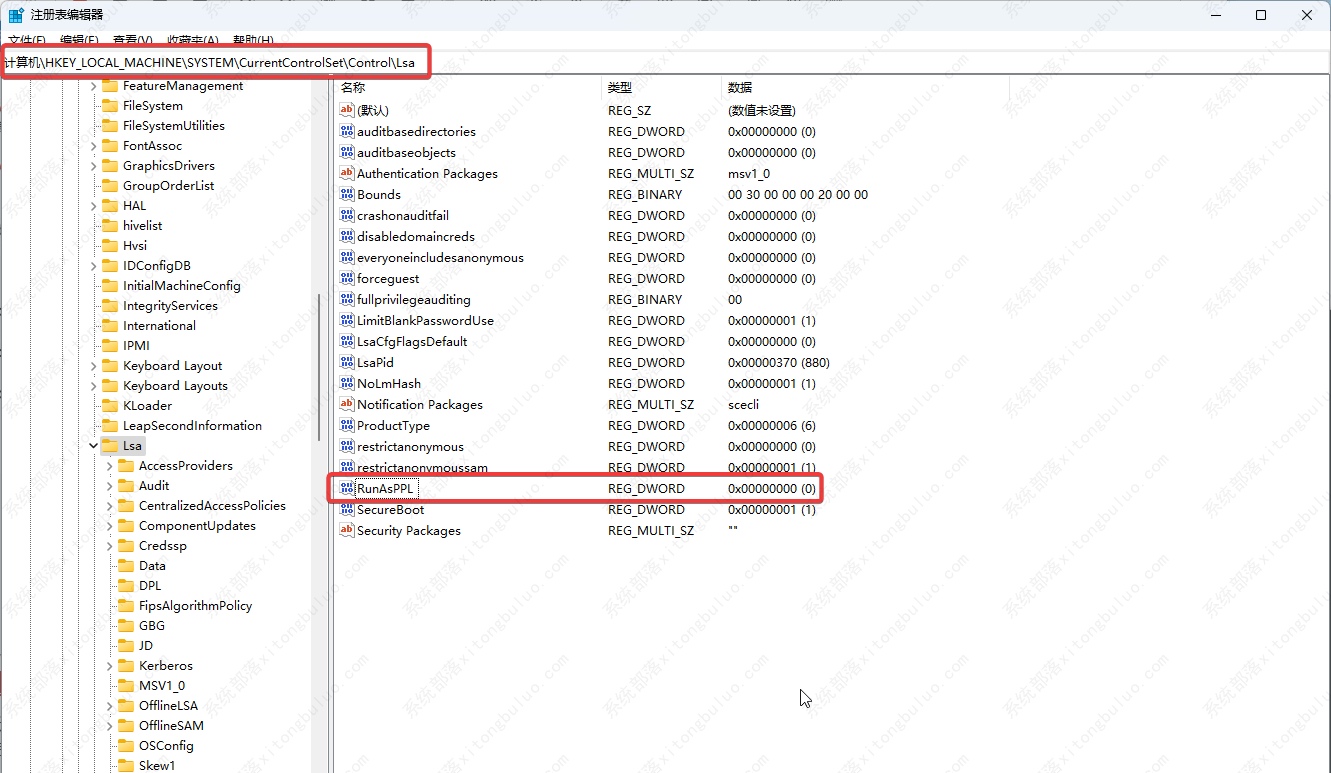Expand the GraphicsDrivers tree node
This screenshot has height=773, width=1331.
(93, 166)
